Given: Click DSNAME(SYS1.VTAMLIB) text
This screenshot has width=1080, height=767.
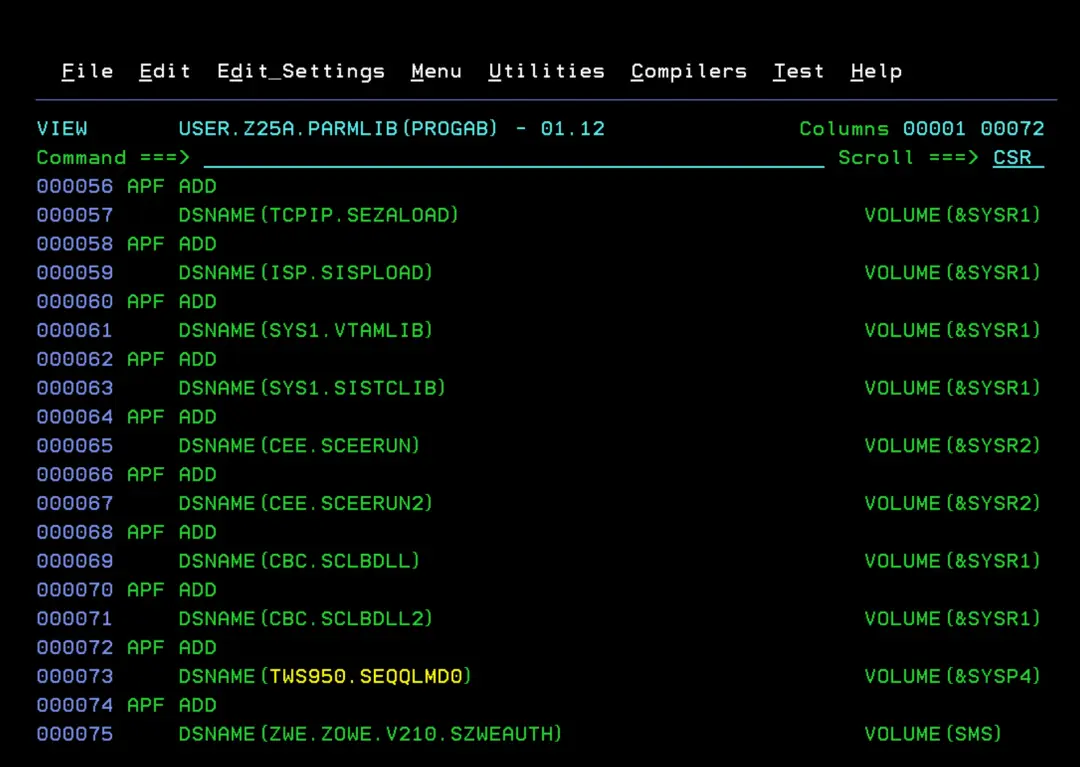Looking at the screenshot, I should point(305,330).
